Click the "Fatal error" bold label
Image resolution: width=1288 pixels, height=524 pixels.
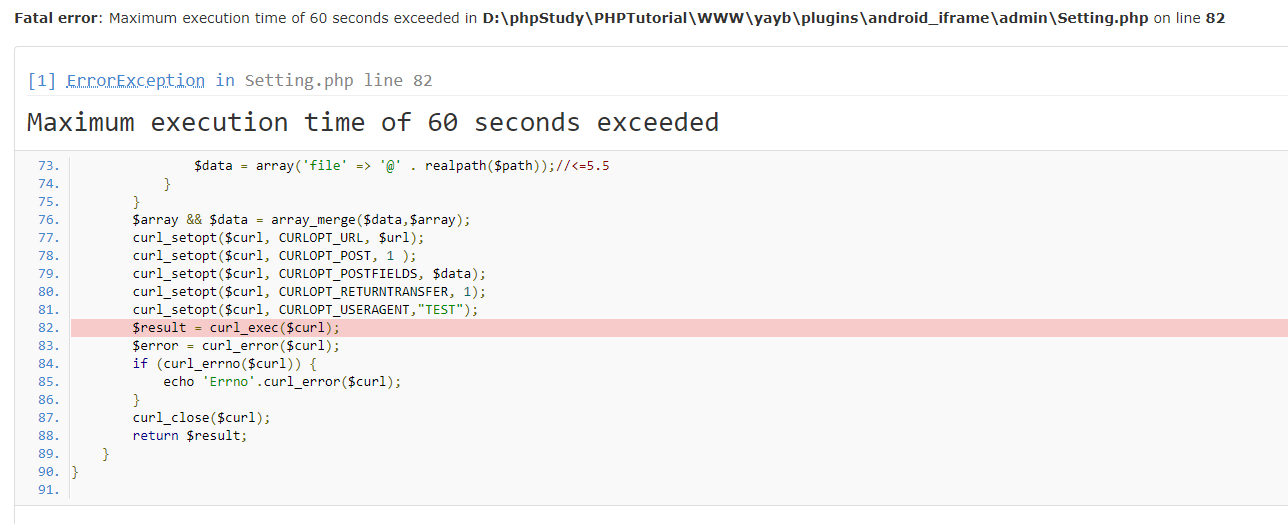pos(55,19)
